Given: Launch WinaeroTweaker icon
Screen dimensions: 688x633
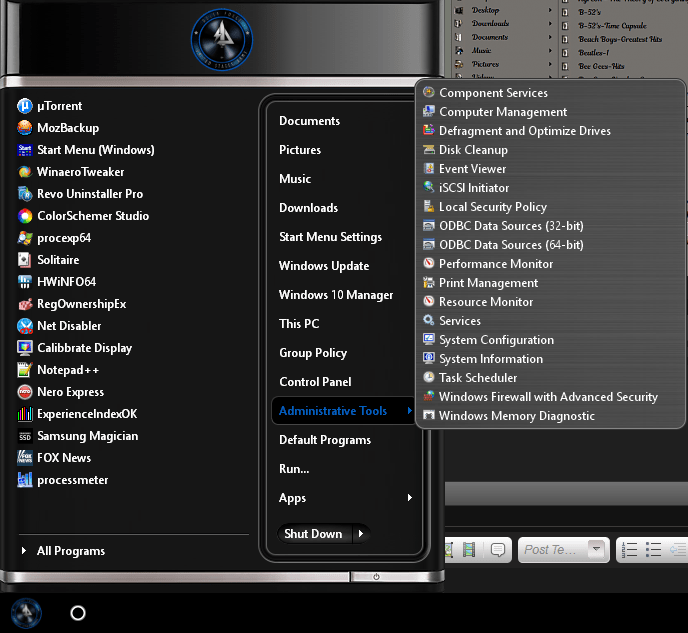Looking at the screenshot, I should (x=25, y=172).
